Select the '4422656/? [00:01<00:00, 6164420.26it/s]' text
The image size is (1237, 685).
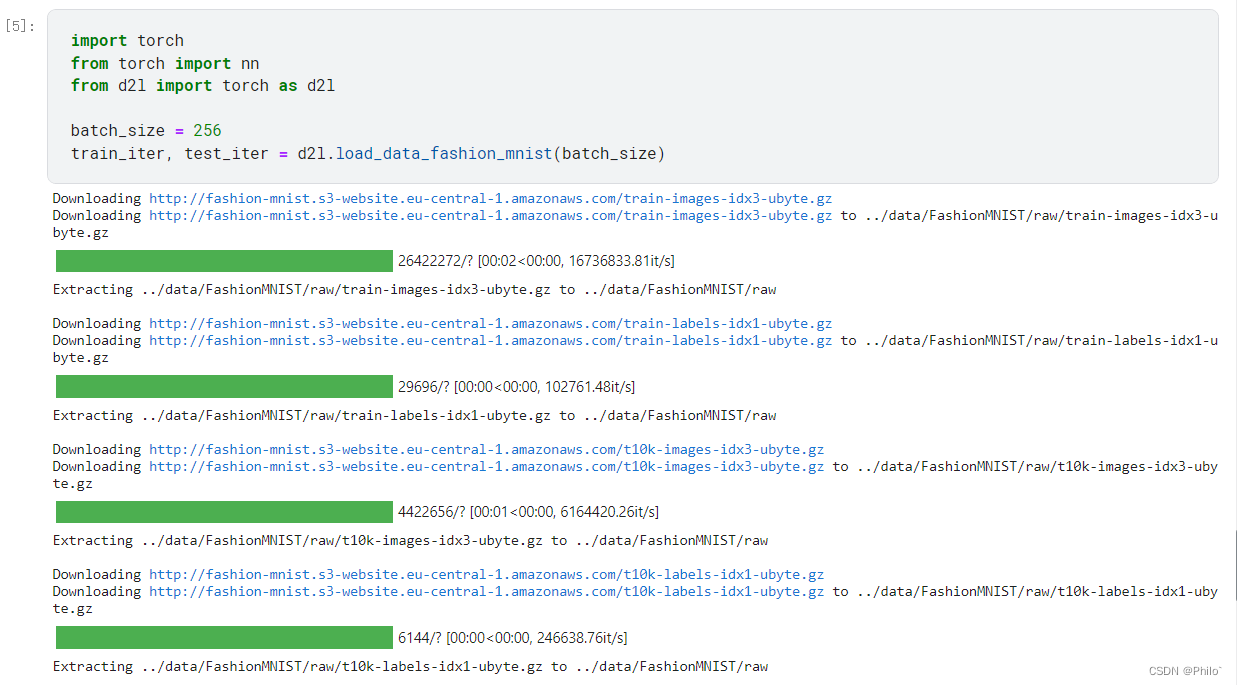point(528,512)
